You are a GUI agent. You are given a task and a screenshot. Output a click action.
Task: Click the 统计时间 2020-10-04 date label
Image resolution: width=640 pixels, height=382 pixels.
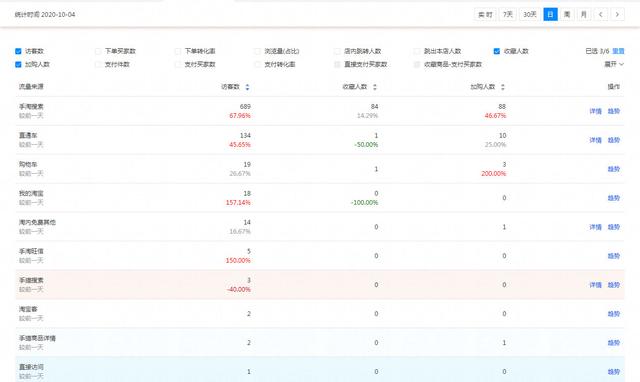45,15
